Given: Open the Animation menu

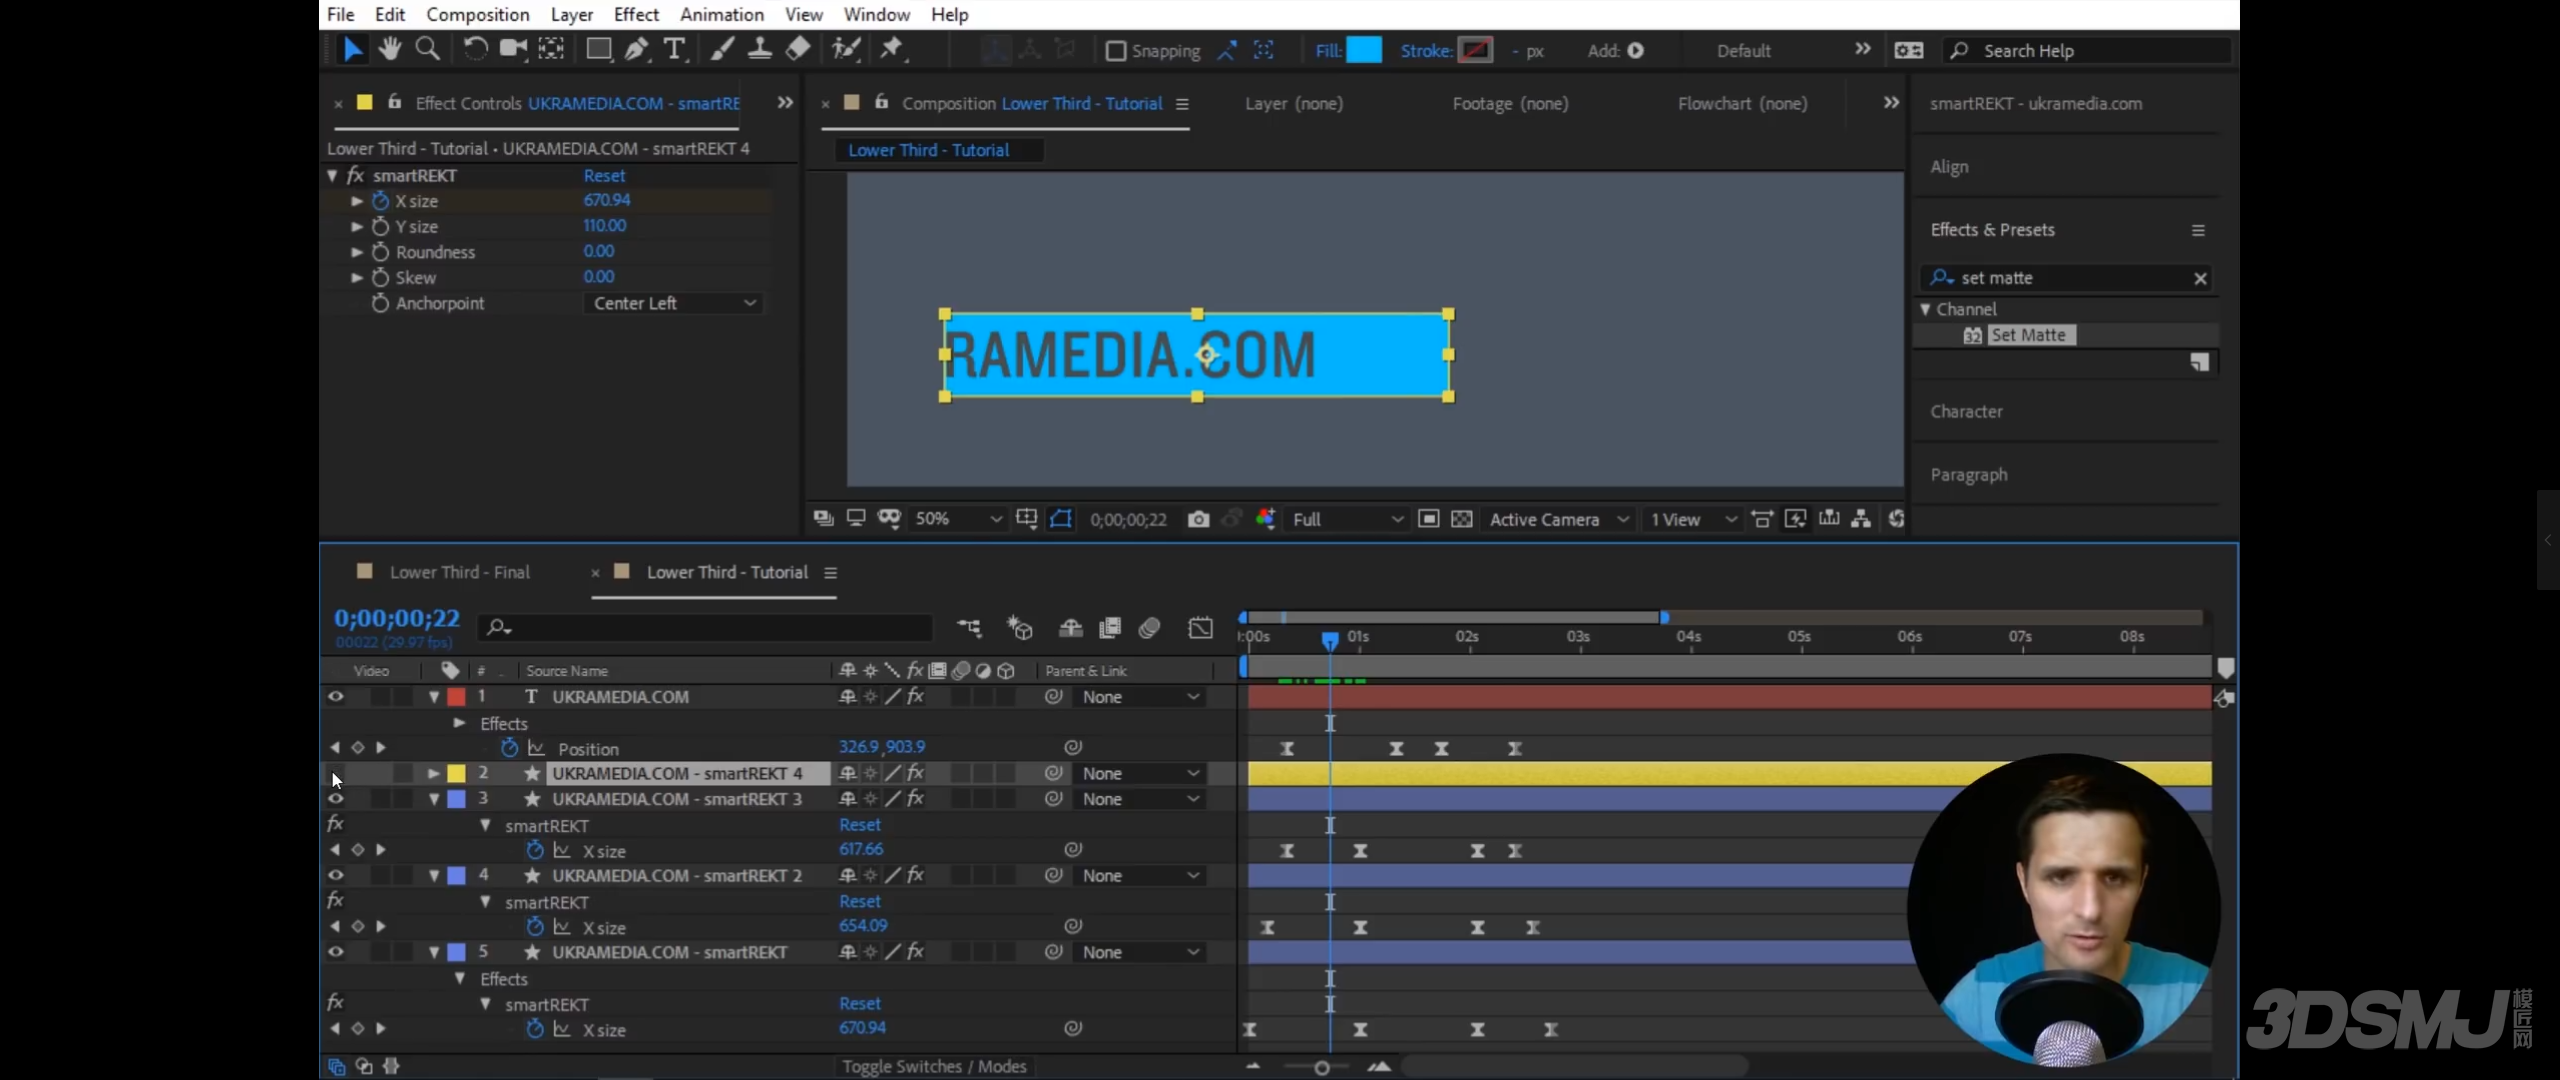Looking at the screenshot, I should tap(722, 14).
